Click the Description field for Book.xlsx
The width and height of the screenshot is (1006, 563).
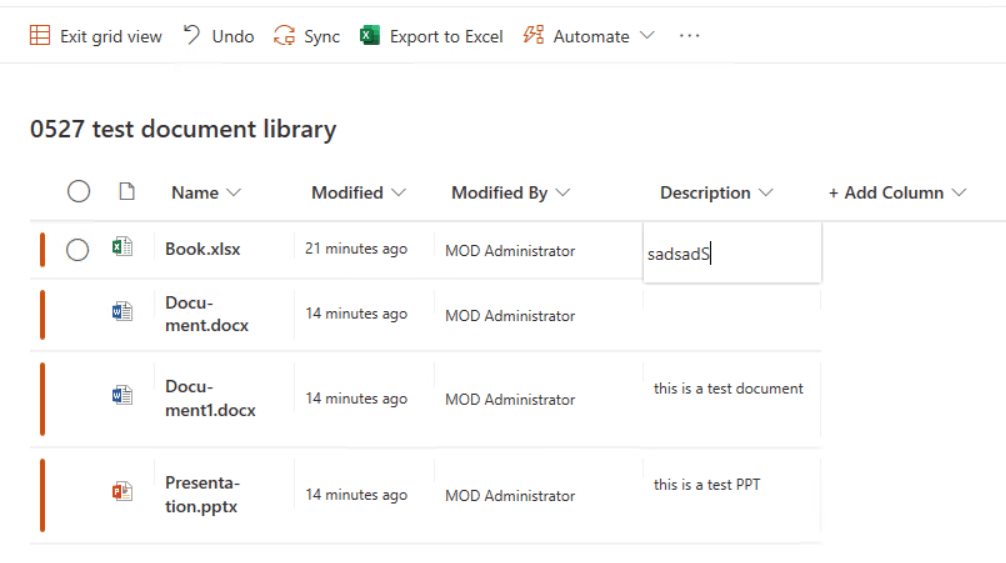point(732,254)
